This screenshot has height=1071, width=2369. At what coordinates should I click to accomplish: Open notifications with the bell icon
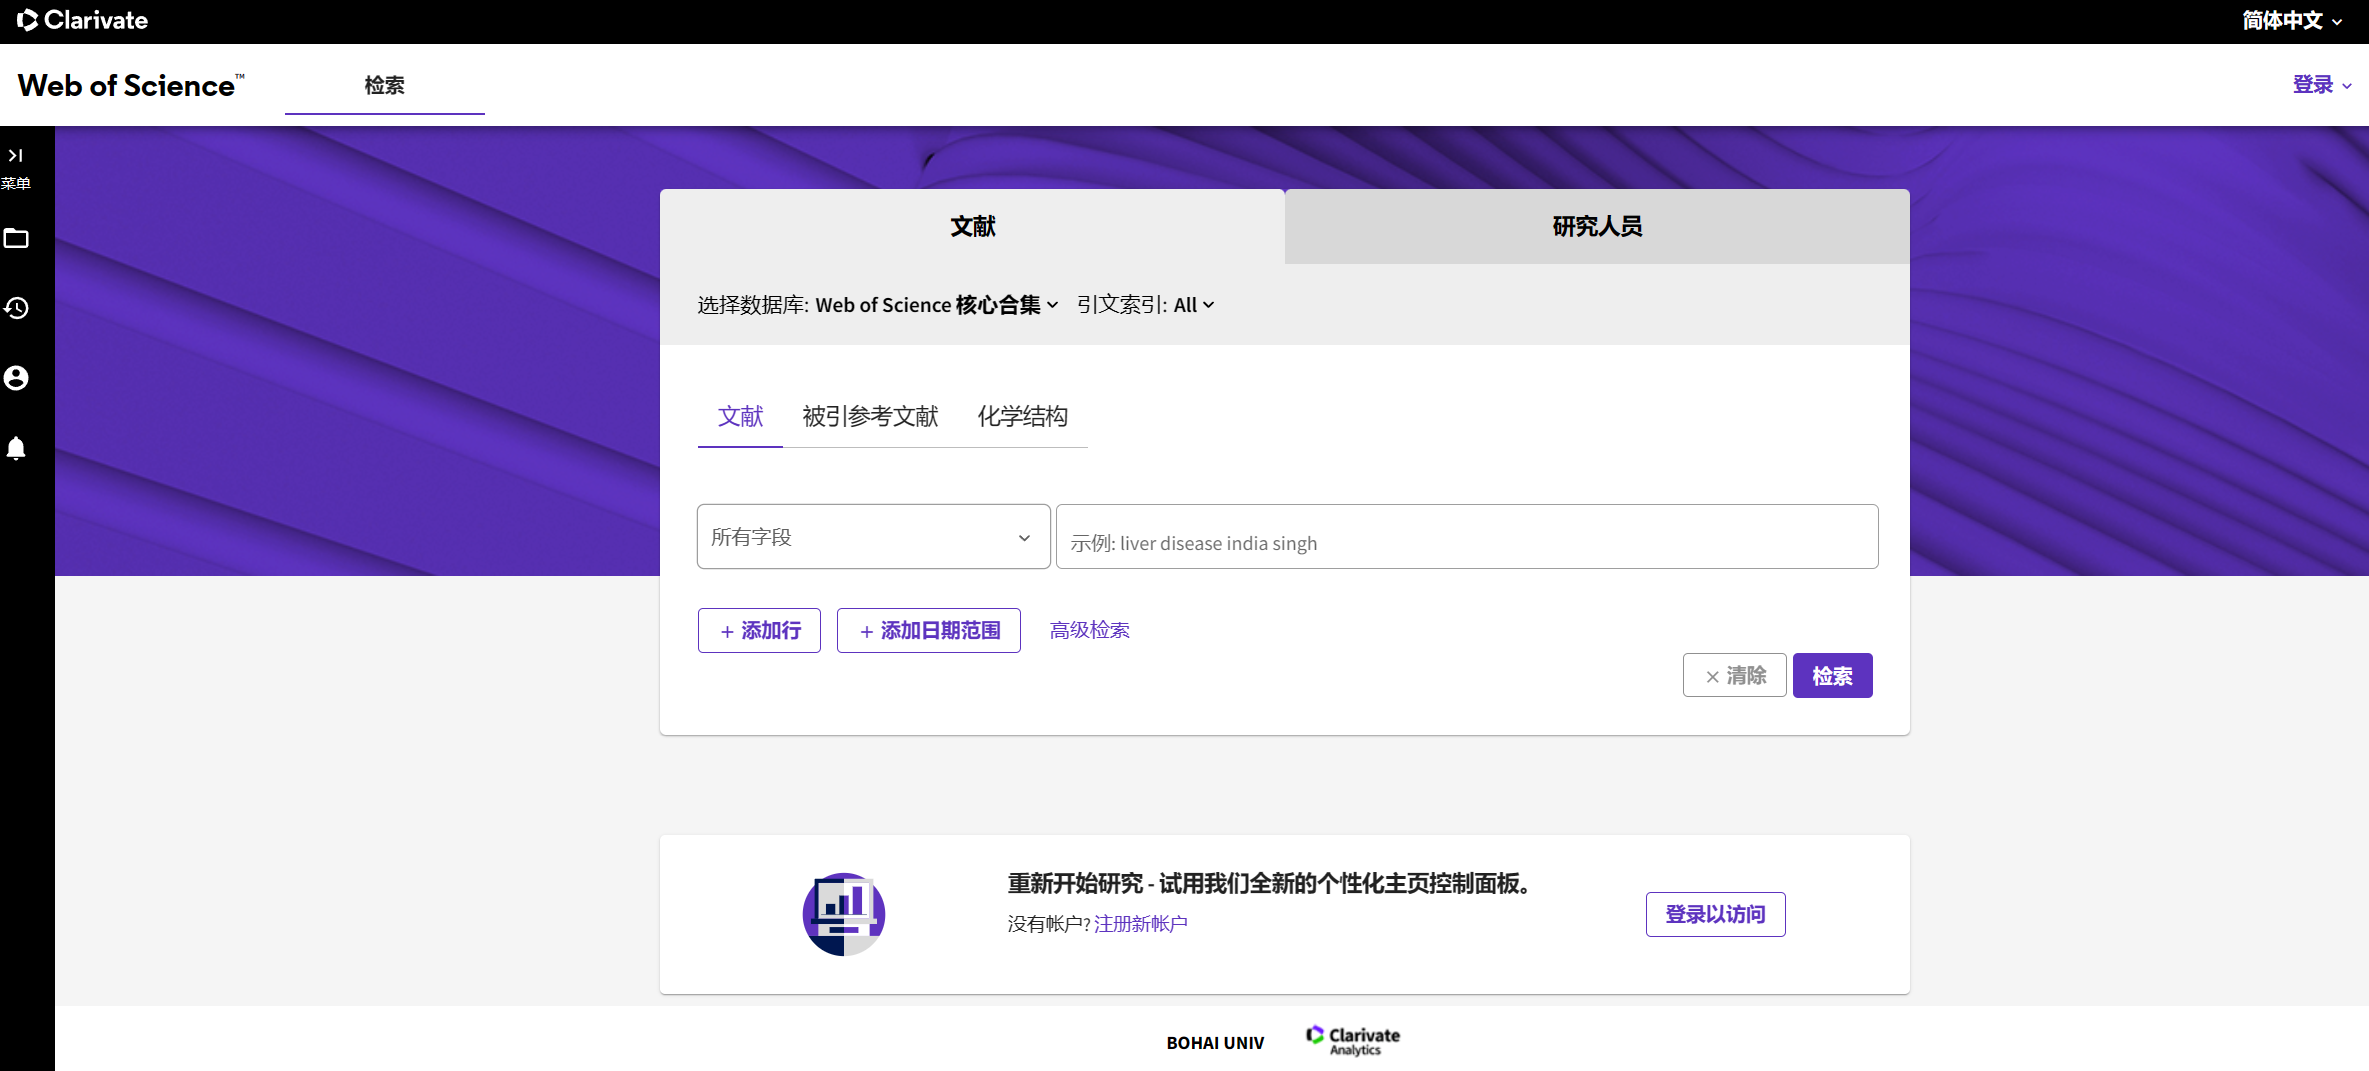coord(16,448)
